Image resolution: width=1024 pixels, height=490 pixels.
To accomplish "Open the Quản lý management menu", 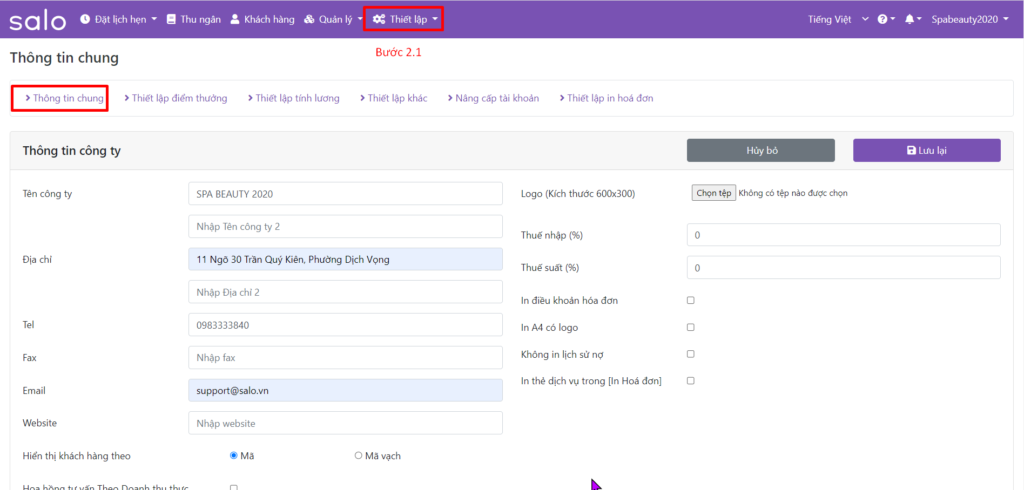I will pos(333,19).
